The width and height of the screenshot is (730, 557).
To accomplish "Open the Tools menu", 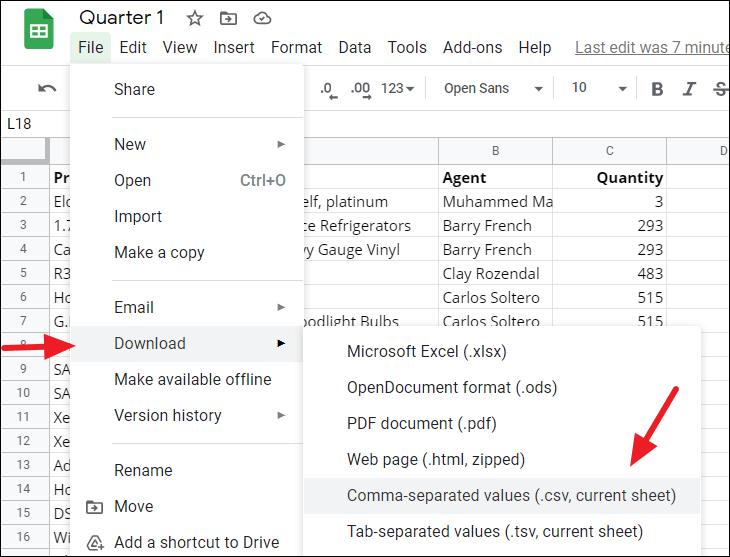I will [407, 48].
